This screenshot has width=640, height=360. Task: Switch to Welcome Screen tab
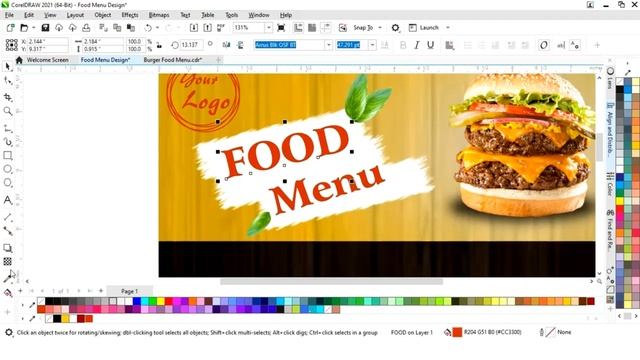[47, 60]
